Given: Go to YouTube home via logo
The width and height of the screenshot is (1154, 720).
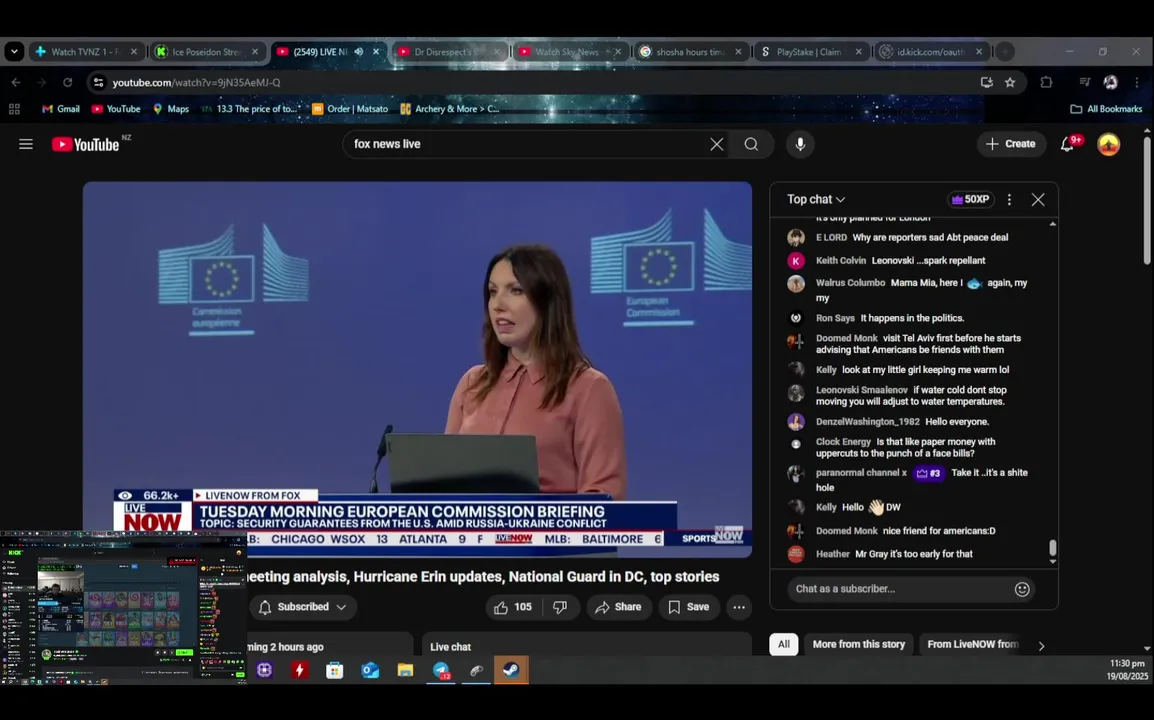Looking at the screenshot, I should [86, 144].
